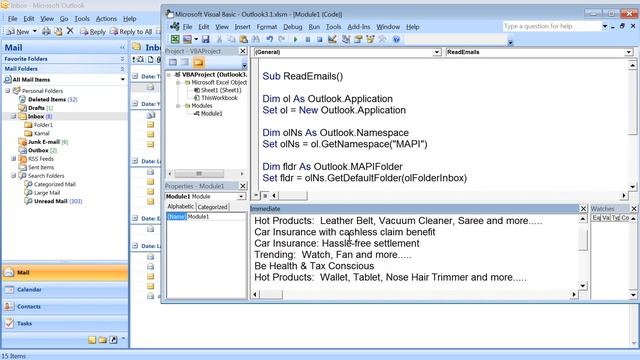Open the ReadEmails procedure dropdown

pos(628,52)
